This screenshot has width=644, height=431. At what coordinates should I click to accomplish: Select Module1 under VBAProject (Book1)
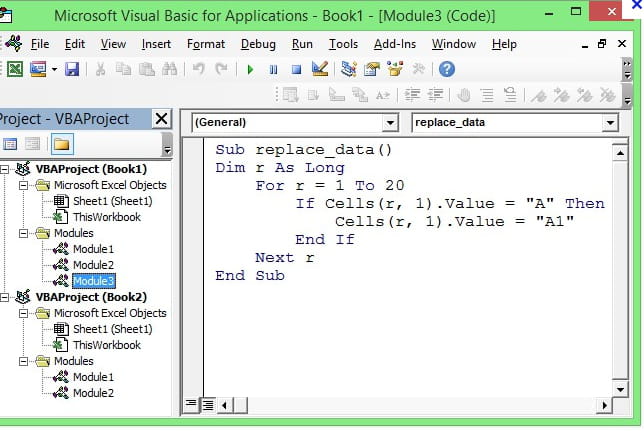[x=93, y=249]
